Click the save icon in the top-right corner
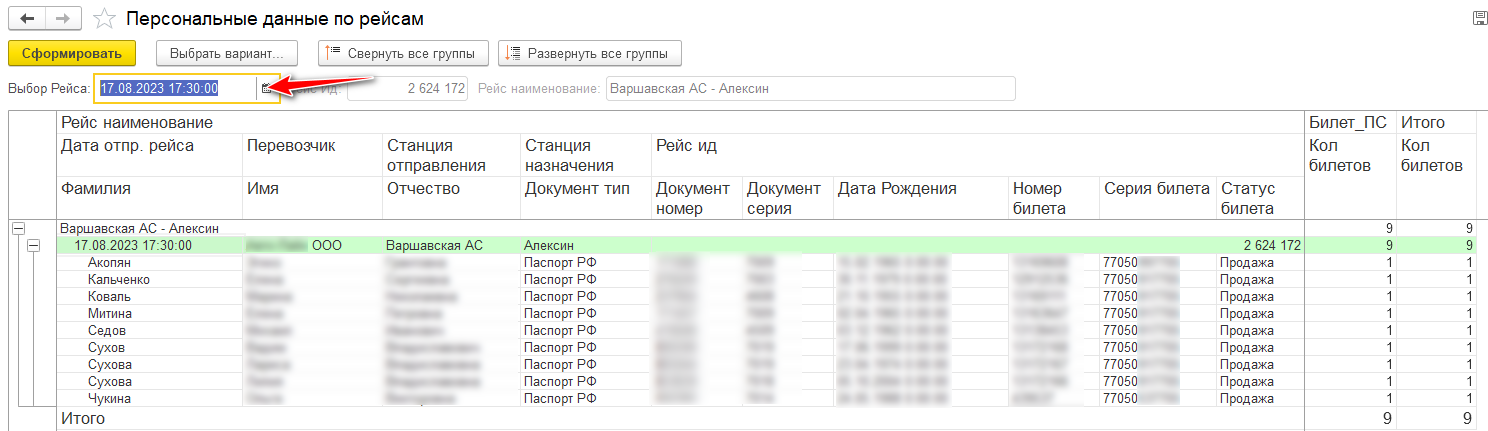 tap(1479, 19)
